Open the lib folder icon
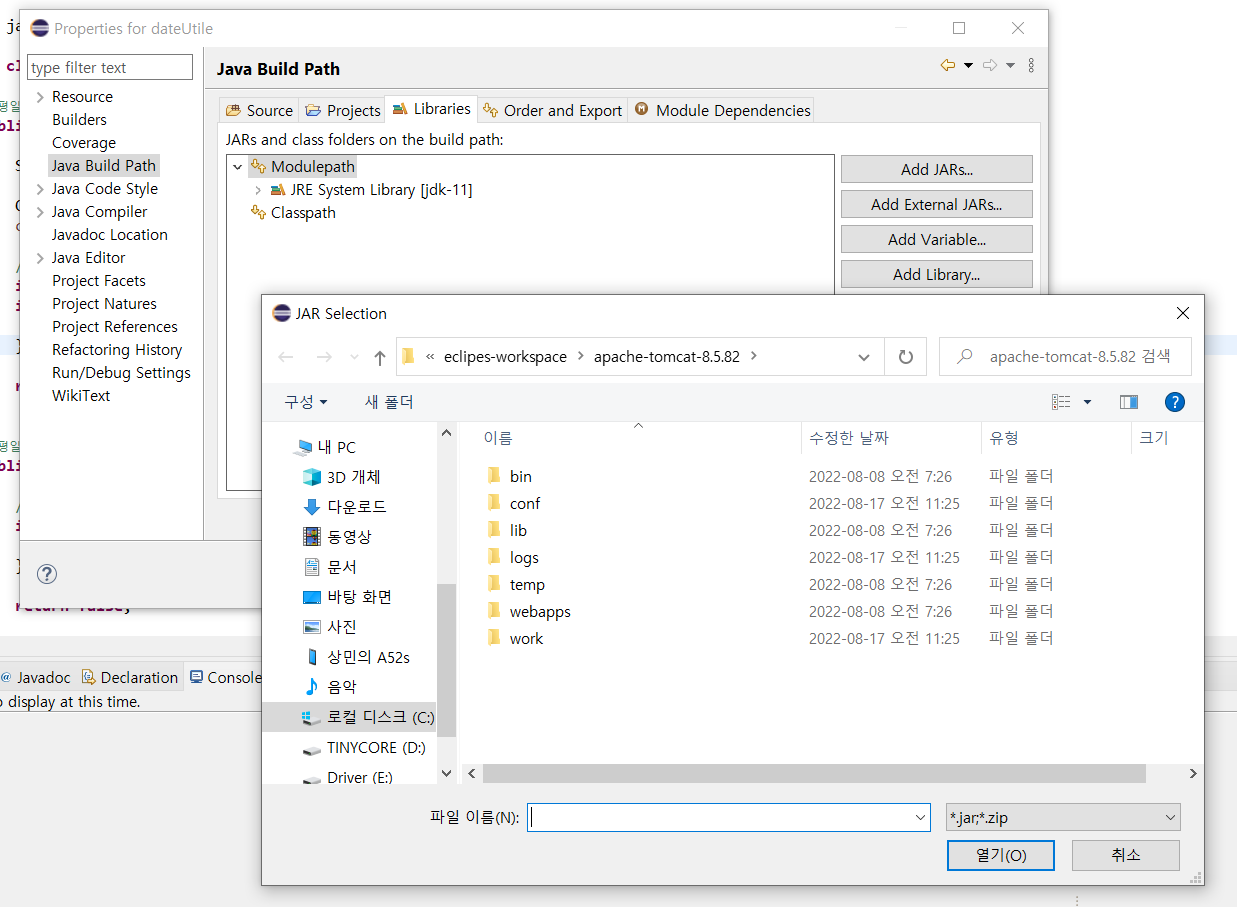Viewport: 1237px width, 907px height. tap(494, 530)
